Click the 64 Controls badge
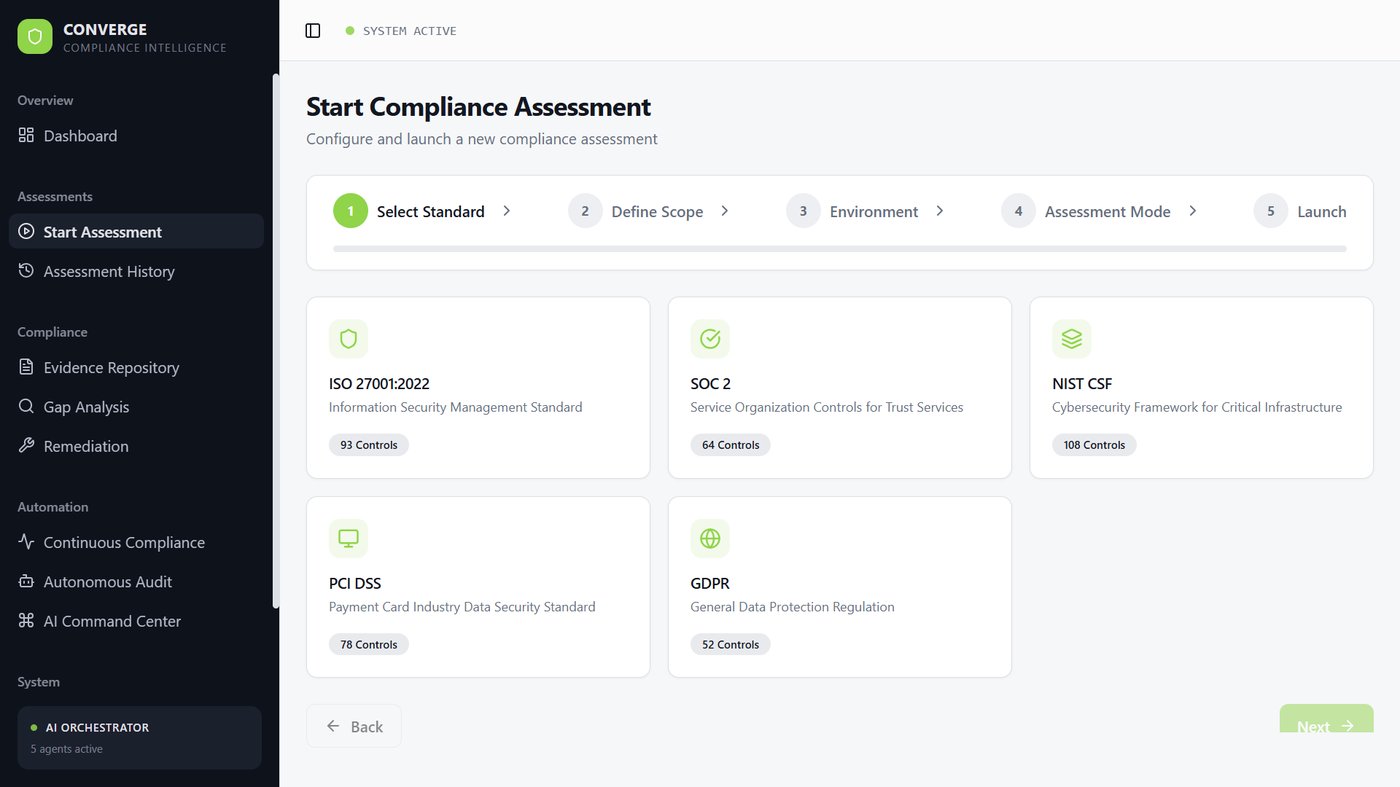Screen dimensions: 1400x787 pos(730,445)
